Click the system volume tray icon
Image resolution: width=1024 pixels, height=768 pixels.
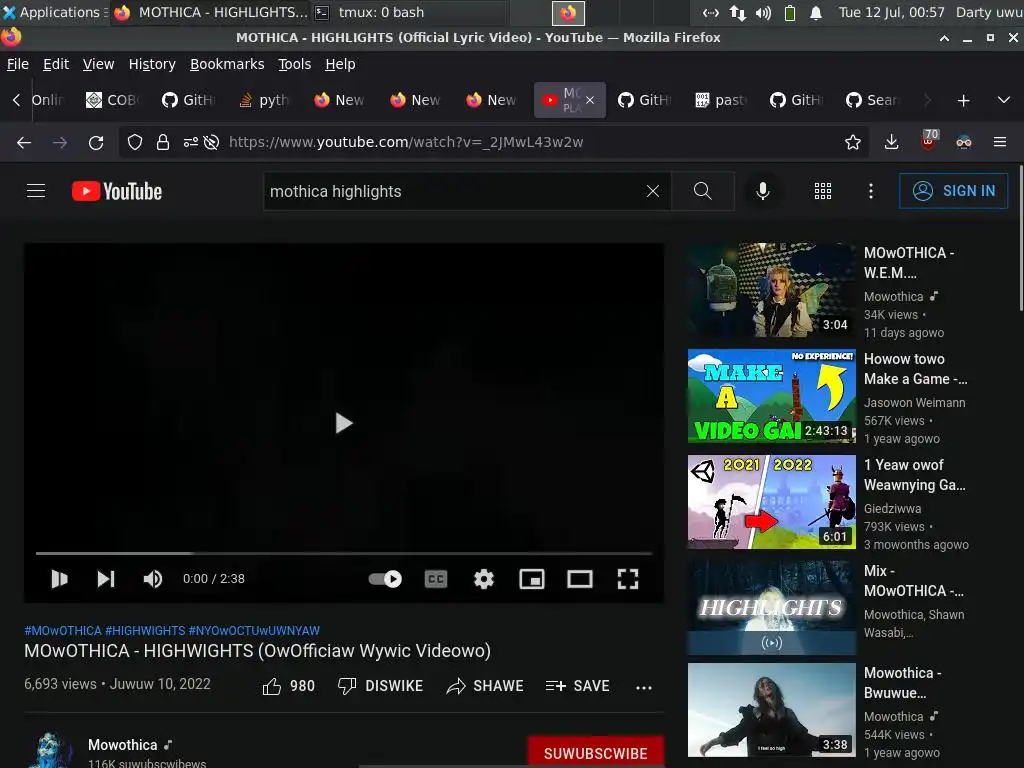(763, 12)
